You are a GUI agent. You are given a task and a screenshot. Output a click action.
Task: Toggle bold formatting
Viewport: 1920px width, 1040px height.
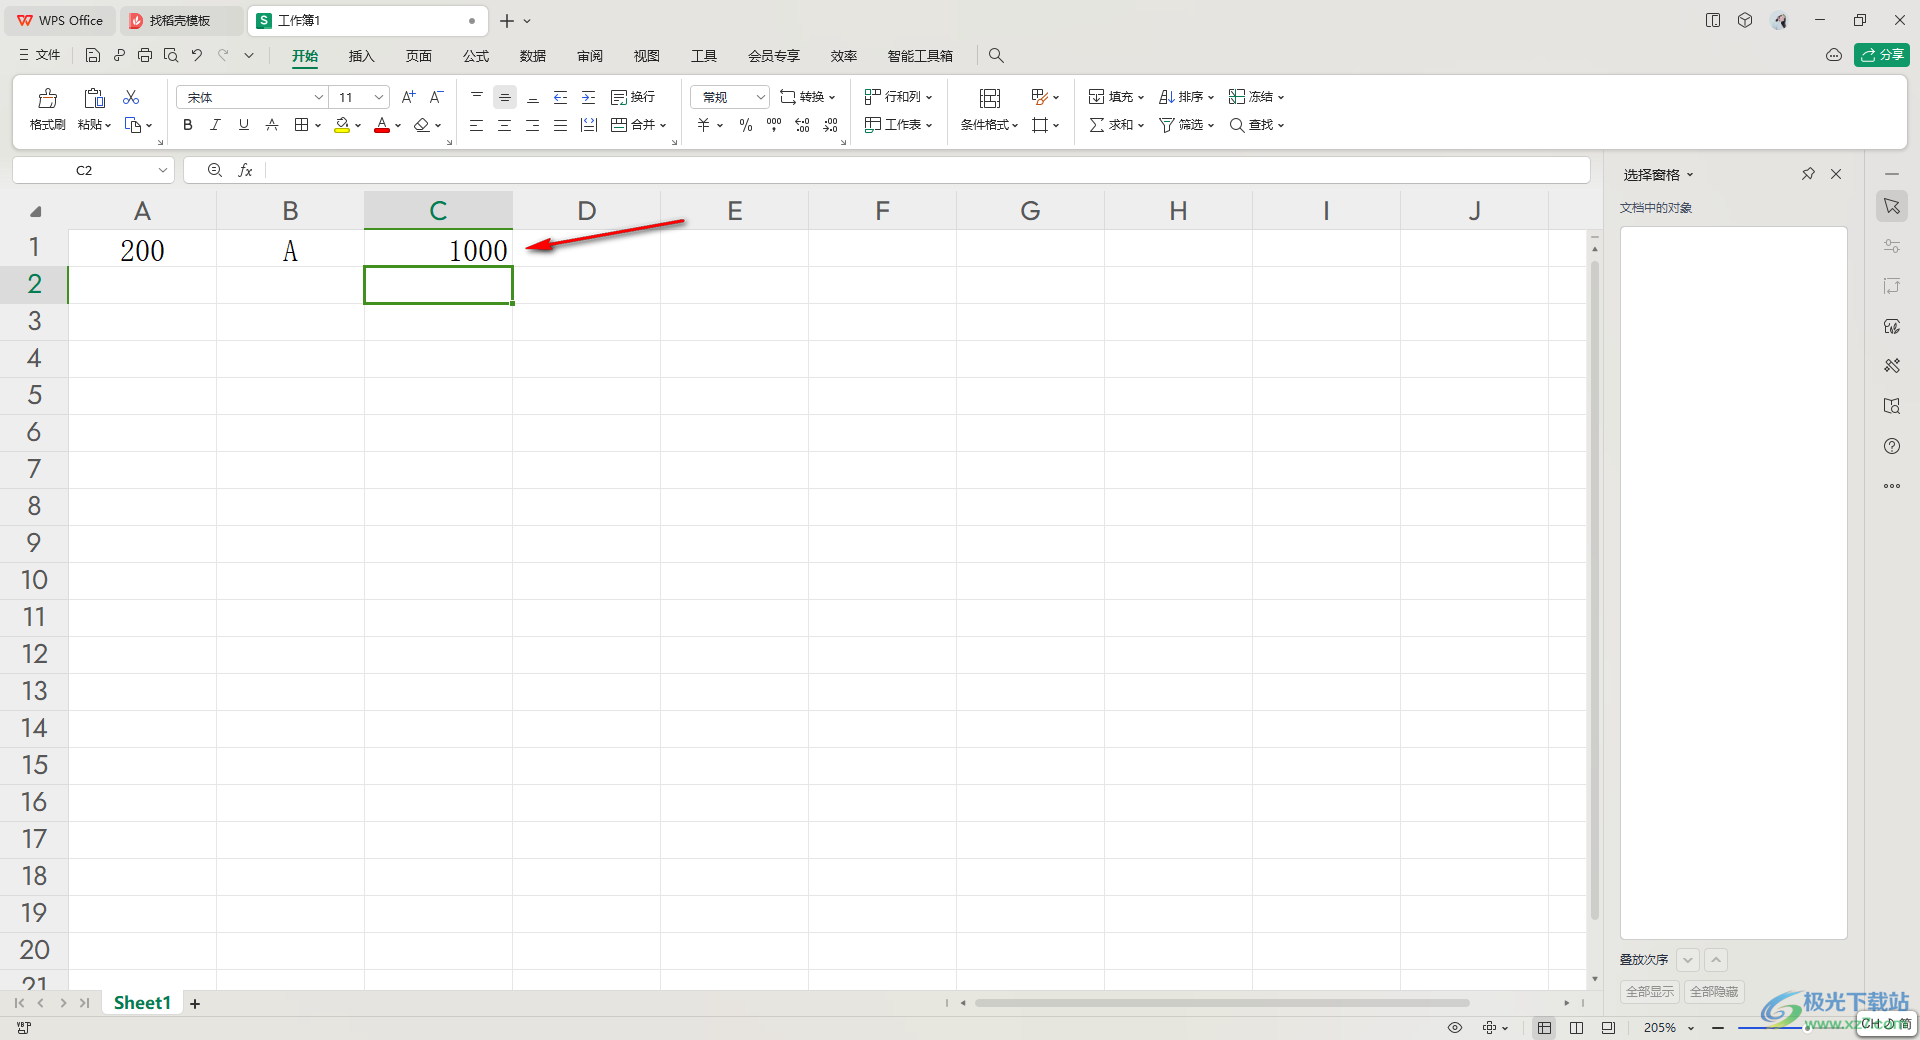click(187, 125)
